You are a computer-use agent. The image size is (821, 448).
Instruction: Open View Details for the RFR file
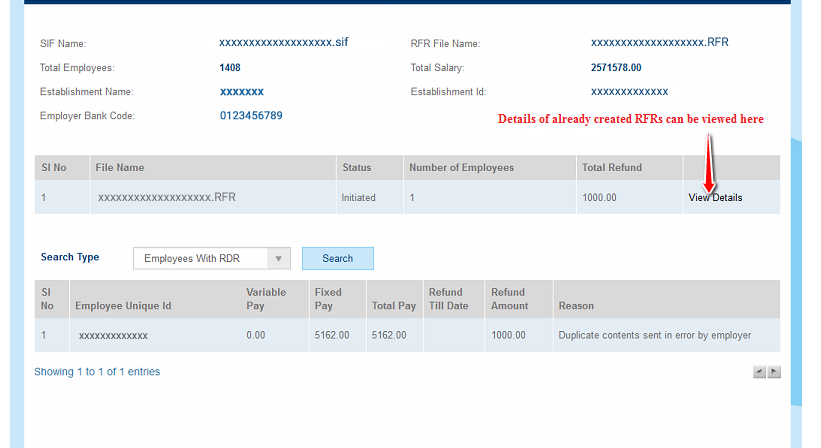pos(715,198)
